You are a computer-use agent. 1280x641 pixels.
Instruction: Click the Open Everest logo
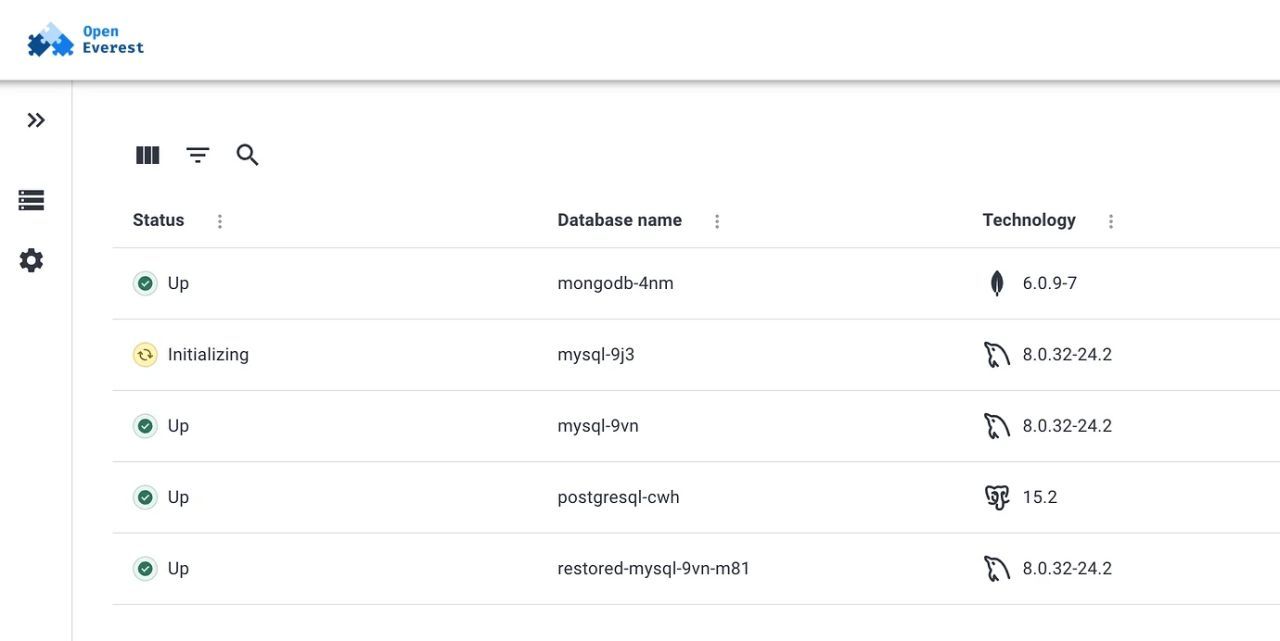86,40
